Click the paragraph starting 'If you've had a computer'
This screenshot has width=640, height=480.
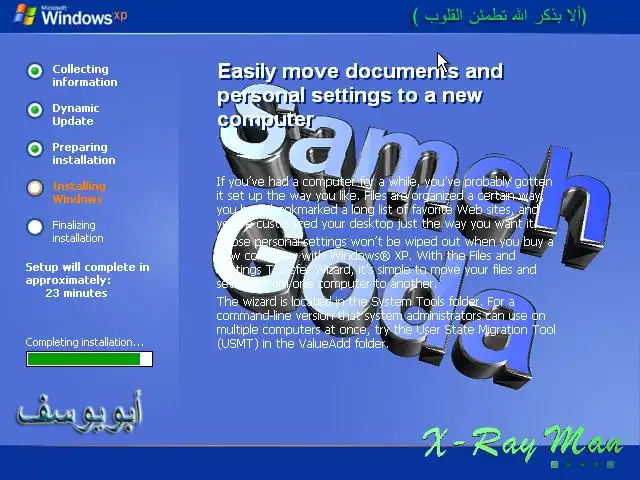[384, 202]
